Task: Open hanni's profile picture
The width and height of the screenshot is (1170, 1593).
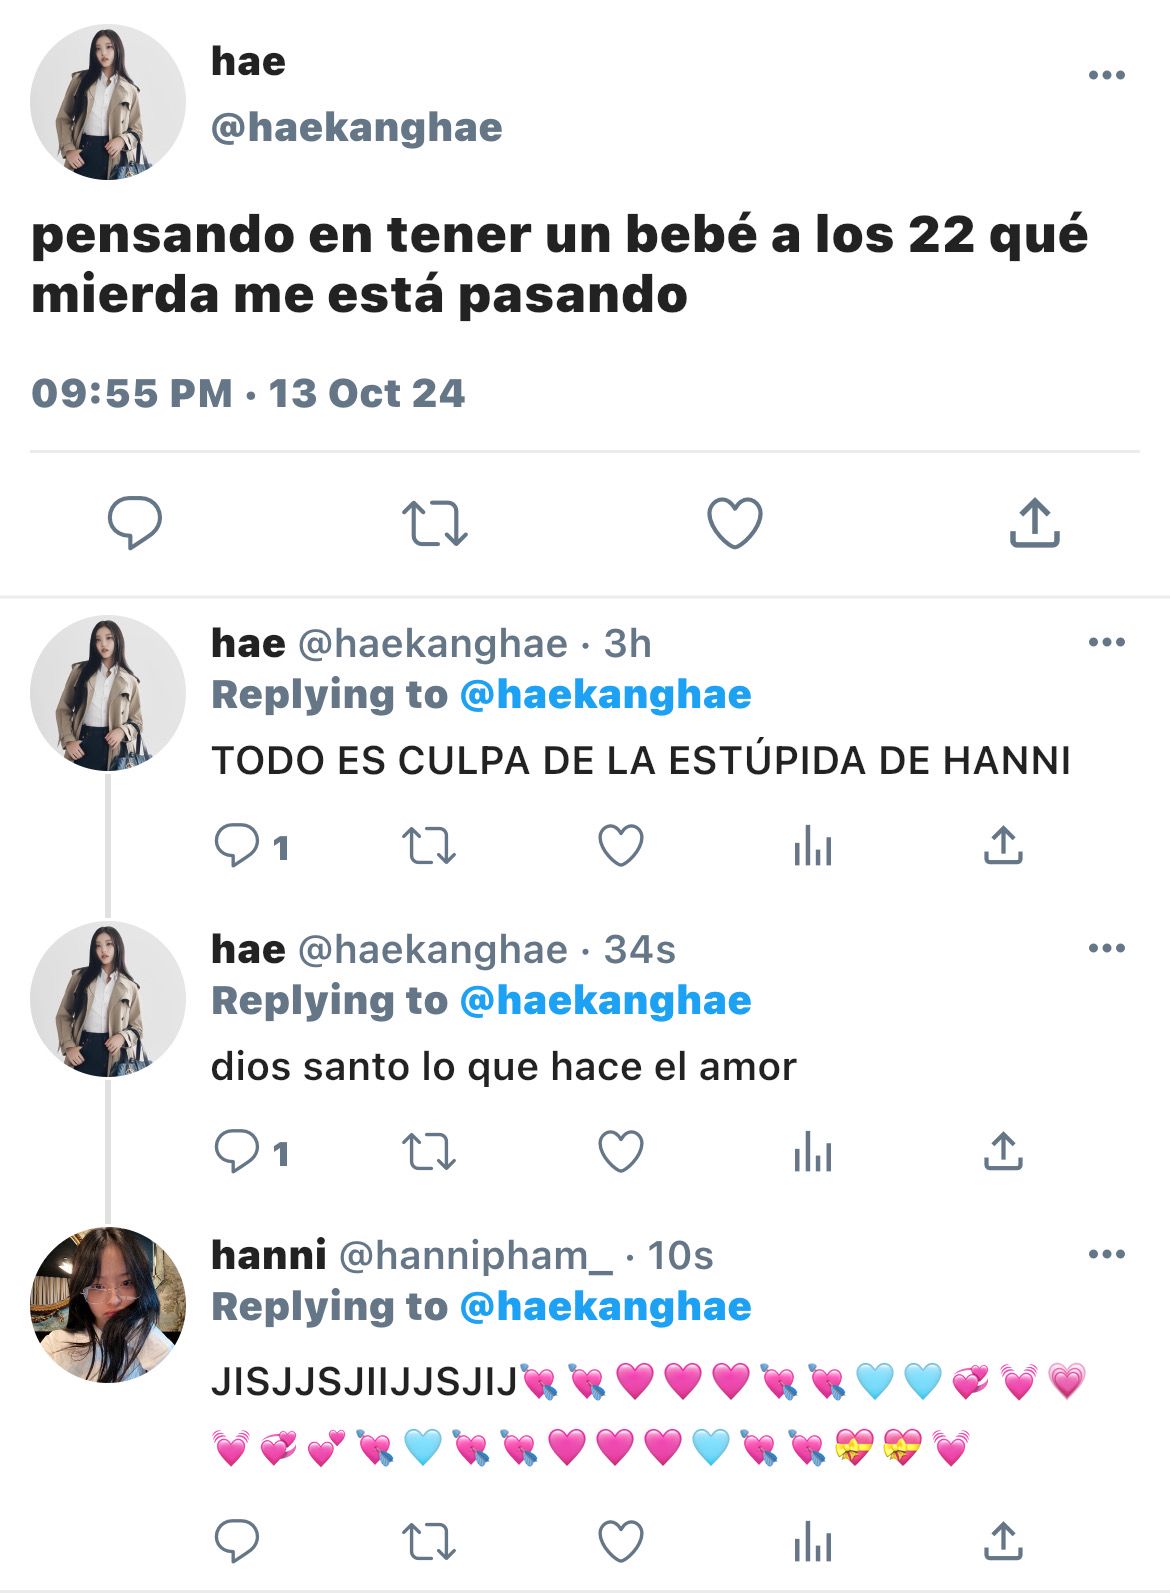Action: click(x=108, y=1305)
